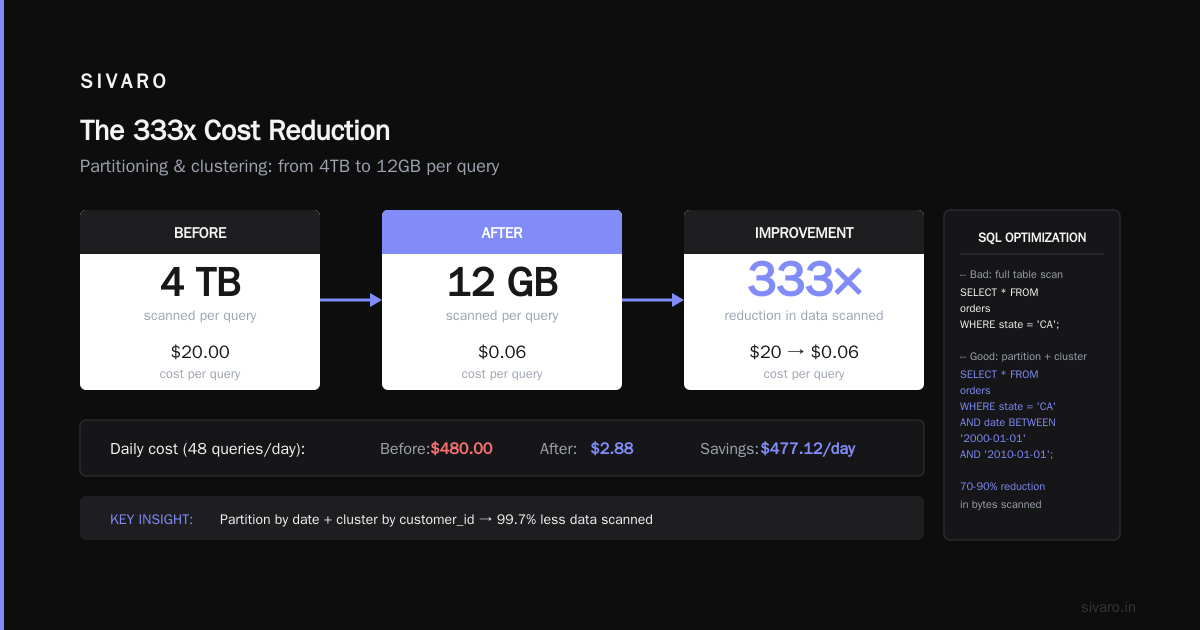The height and width of the screenshot is (630, 1200).
Task: Click the "$20.00" cost per query value
Action: click(x=200, y=352)
